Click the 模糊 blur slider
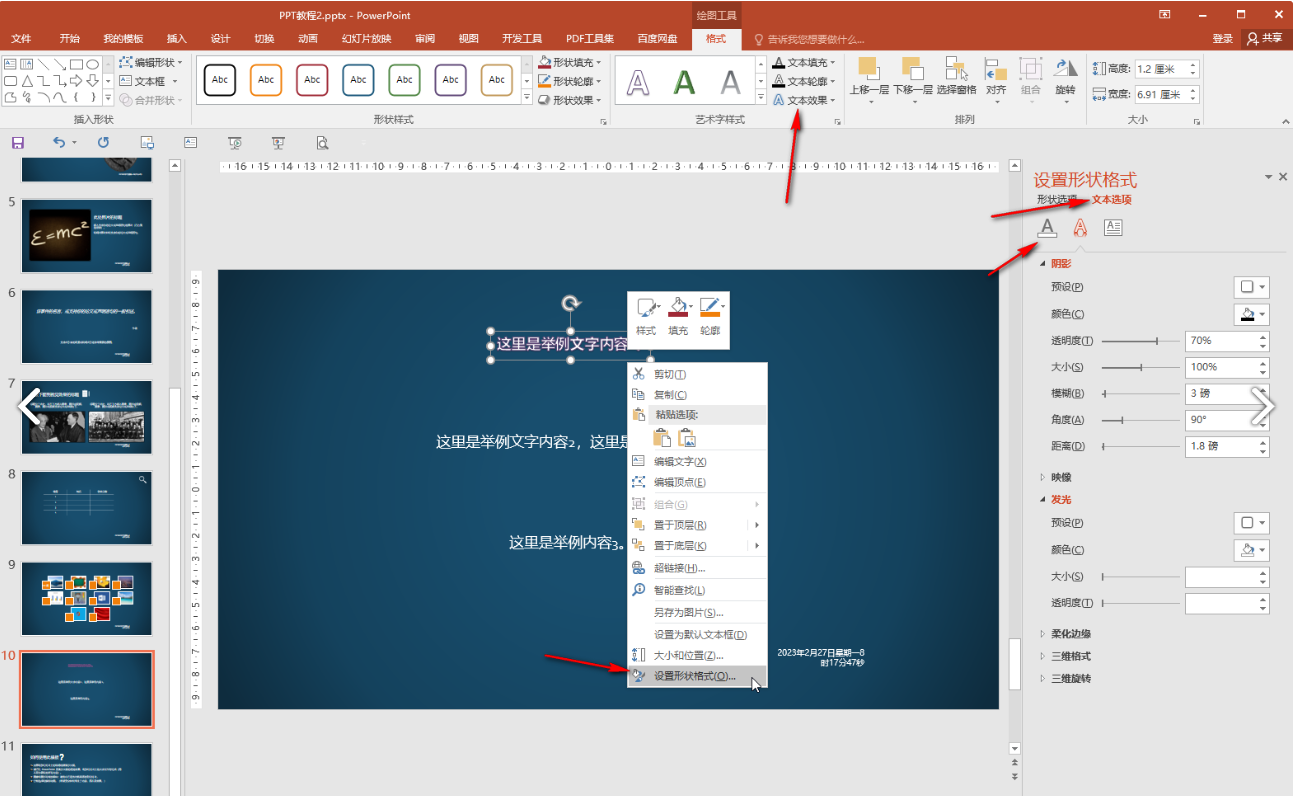1295x796 pixels. (1139, 394)
